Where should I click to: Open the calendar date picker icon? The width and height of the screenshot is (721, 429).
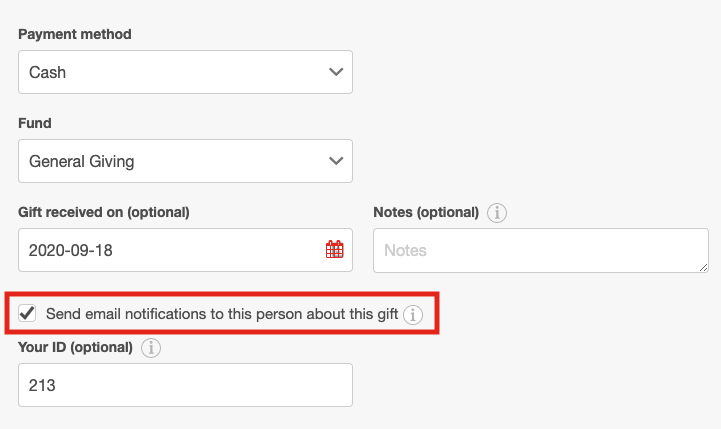pos(334,250)
